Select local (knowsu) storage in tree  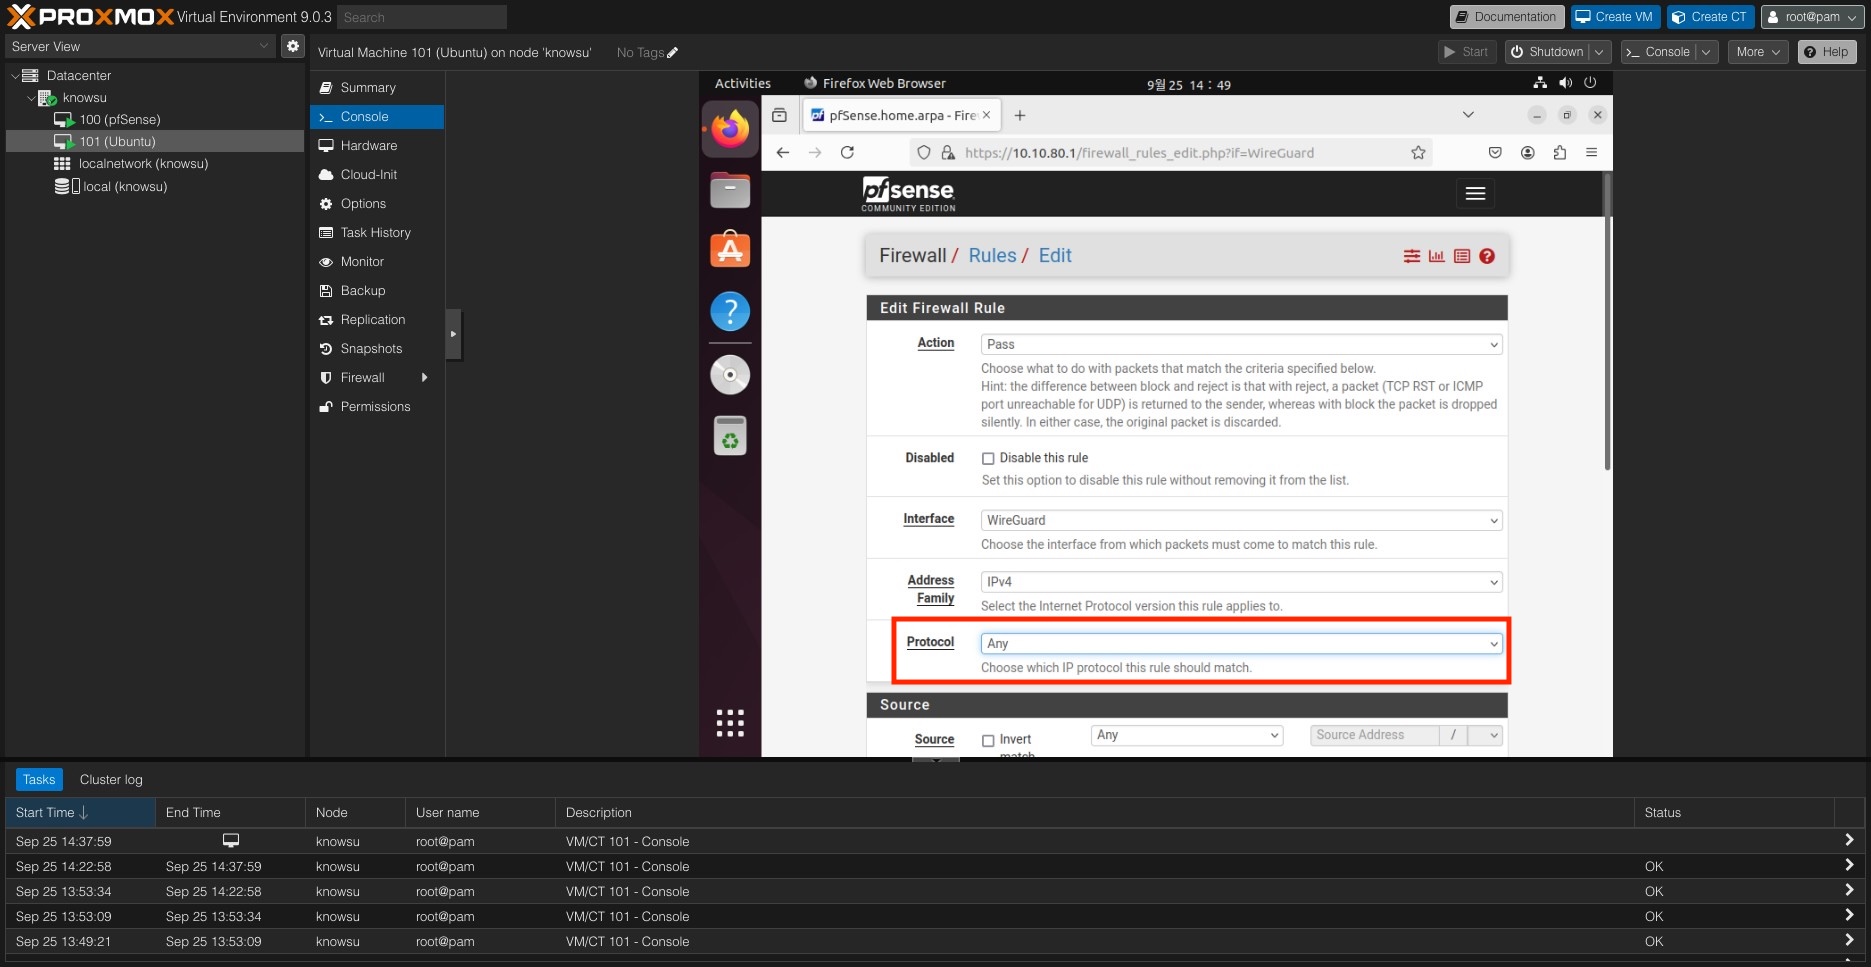coord(125,187)
